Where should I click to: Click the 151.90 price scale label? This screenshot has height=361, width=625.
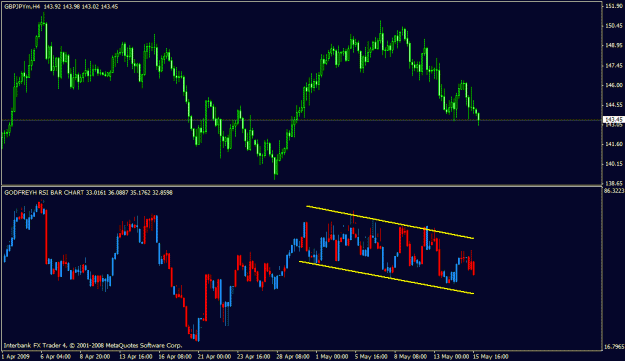[x=614, y=6]
